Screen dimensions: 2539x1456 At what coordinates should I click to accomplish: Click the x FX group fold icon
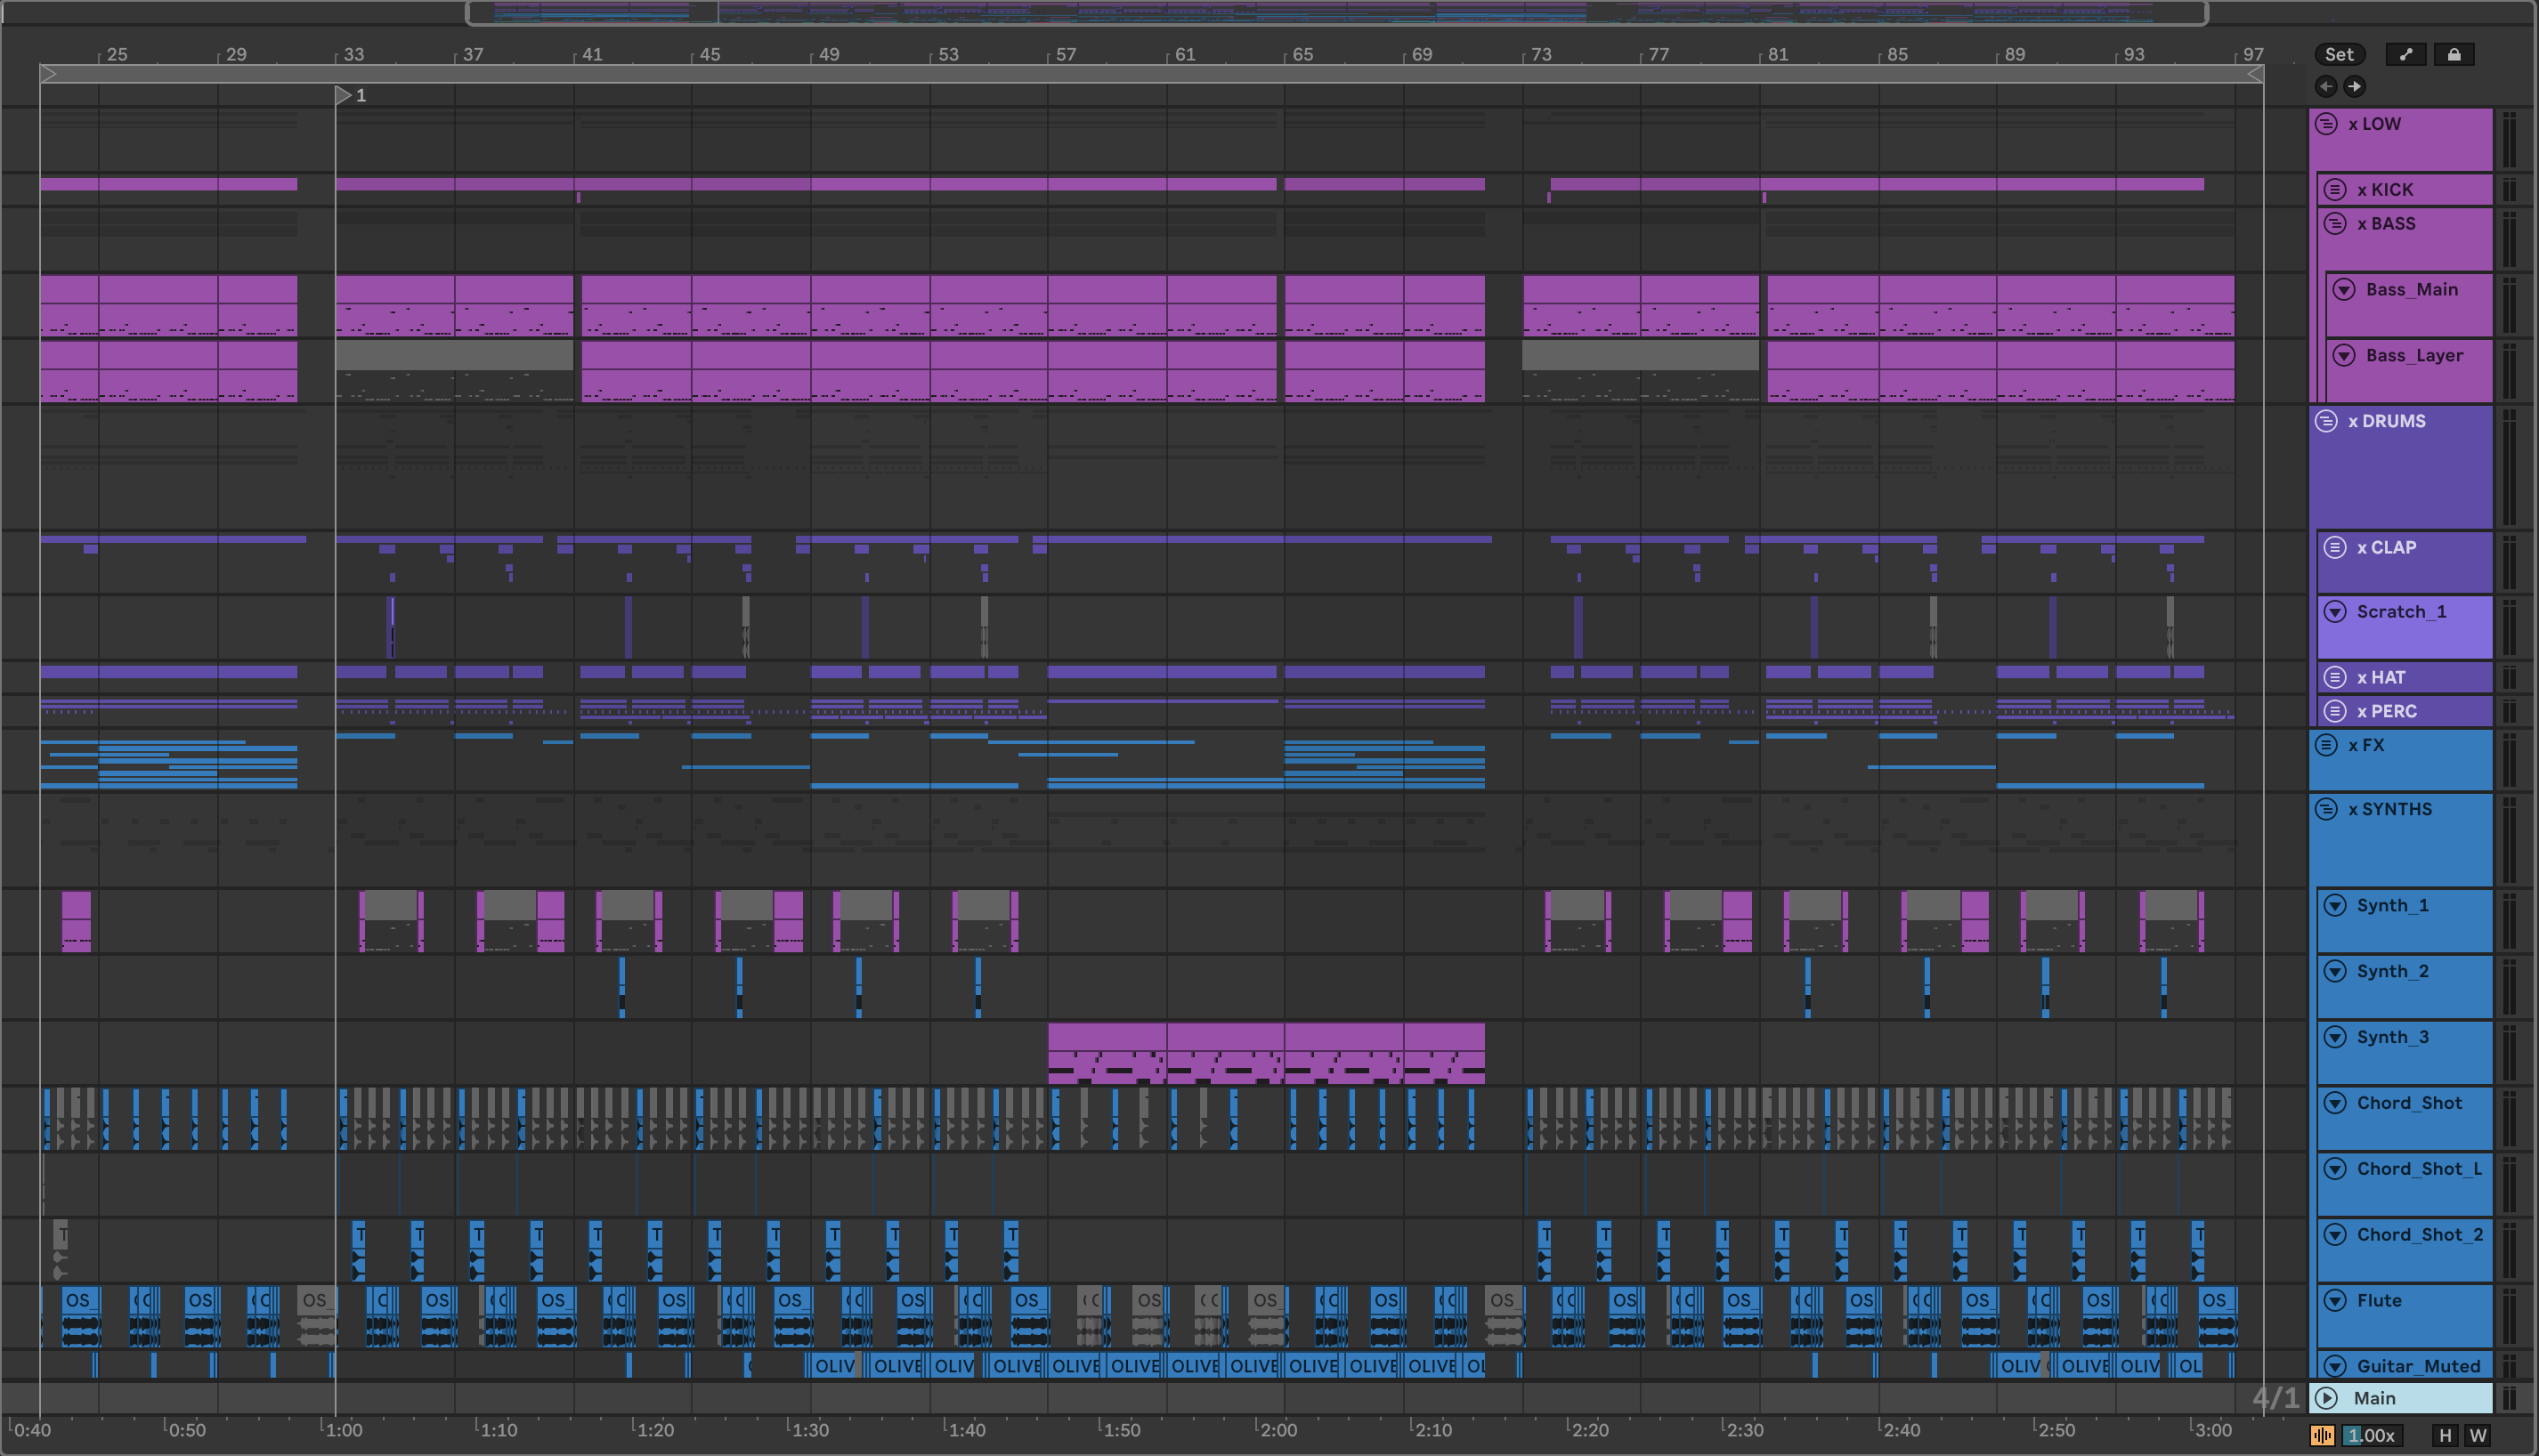[x=2326, y=745]
